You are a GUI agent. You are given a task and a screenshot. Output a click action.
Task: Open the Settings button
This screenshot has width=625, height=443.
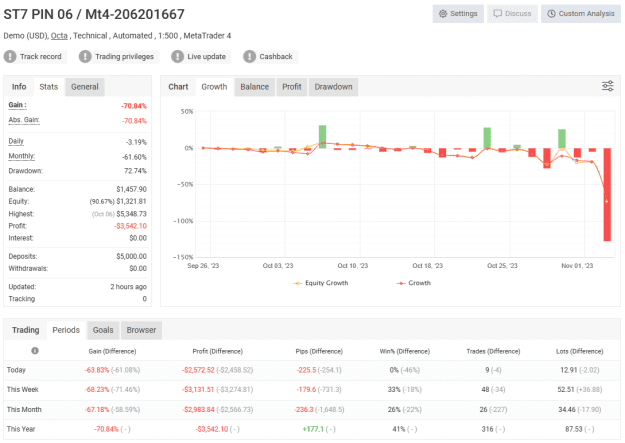(458, 14)
